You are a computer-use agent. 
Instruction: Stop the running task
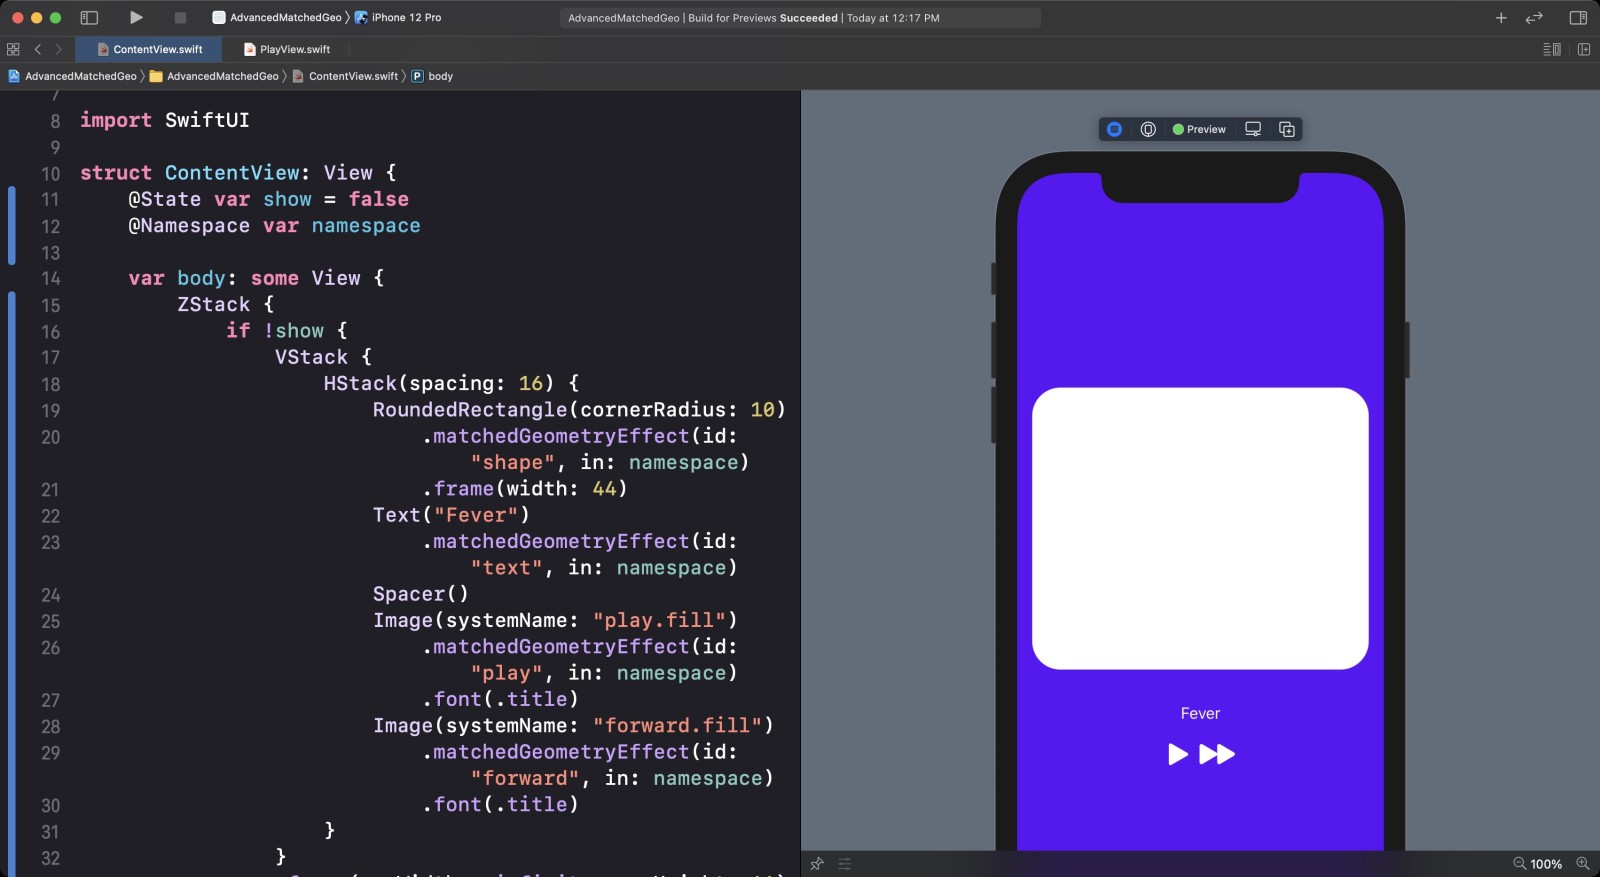[180, 17]
